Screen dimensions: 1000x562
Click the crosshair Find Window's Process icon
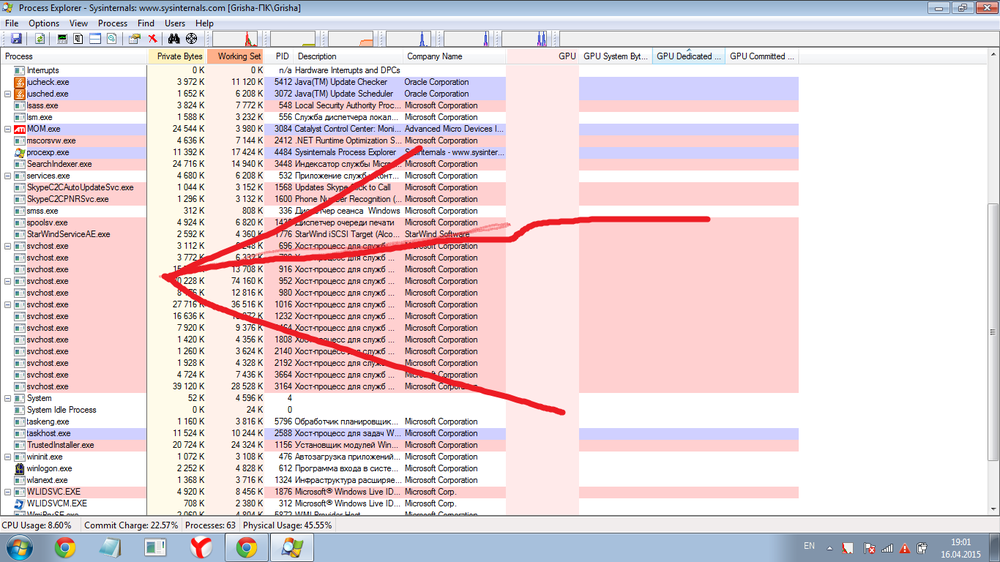click(191, 39)
